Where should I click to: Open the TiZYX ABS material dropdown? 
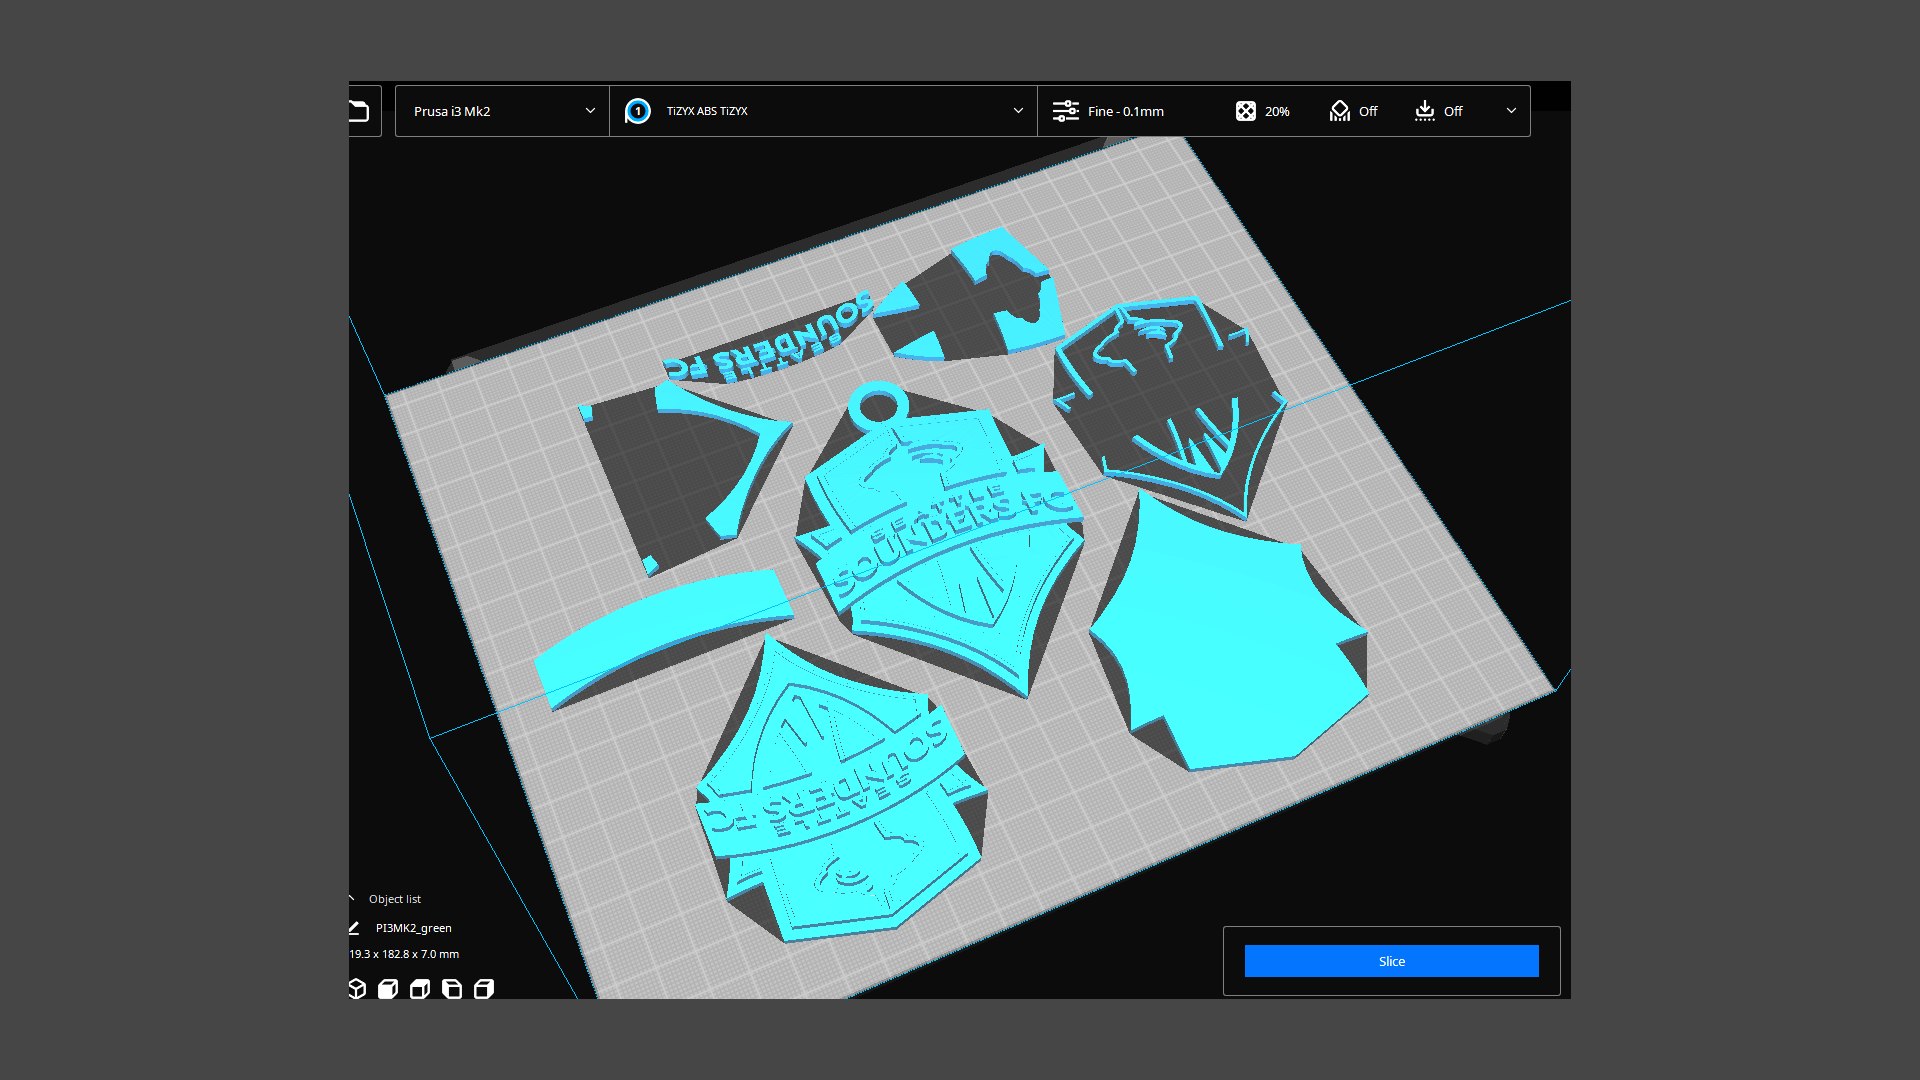pyautogui.click(x=823, y=111)
